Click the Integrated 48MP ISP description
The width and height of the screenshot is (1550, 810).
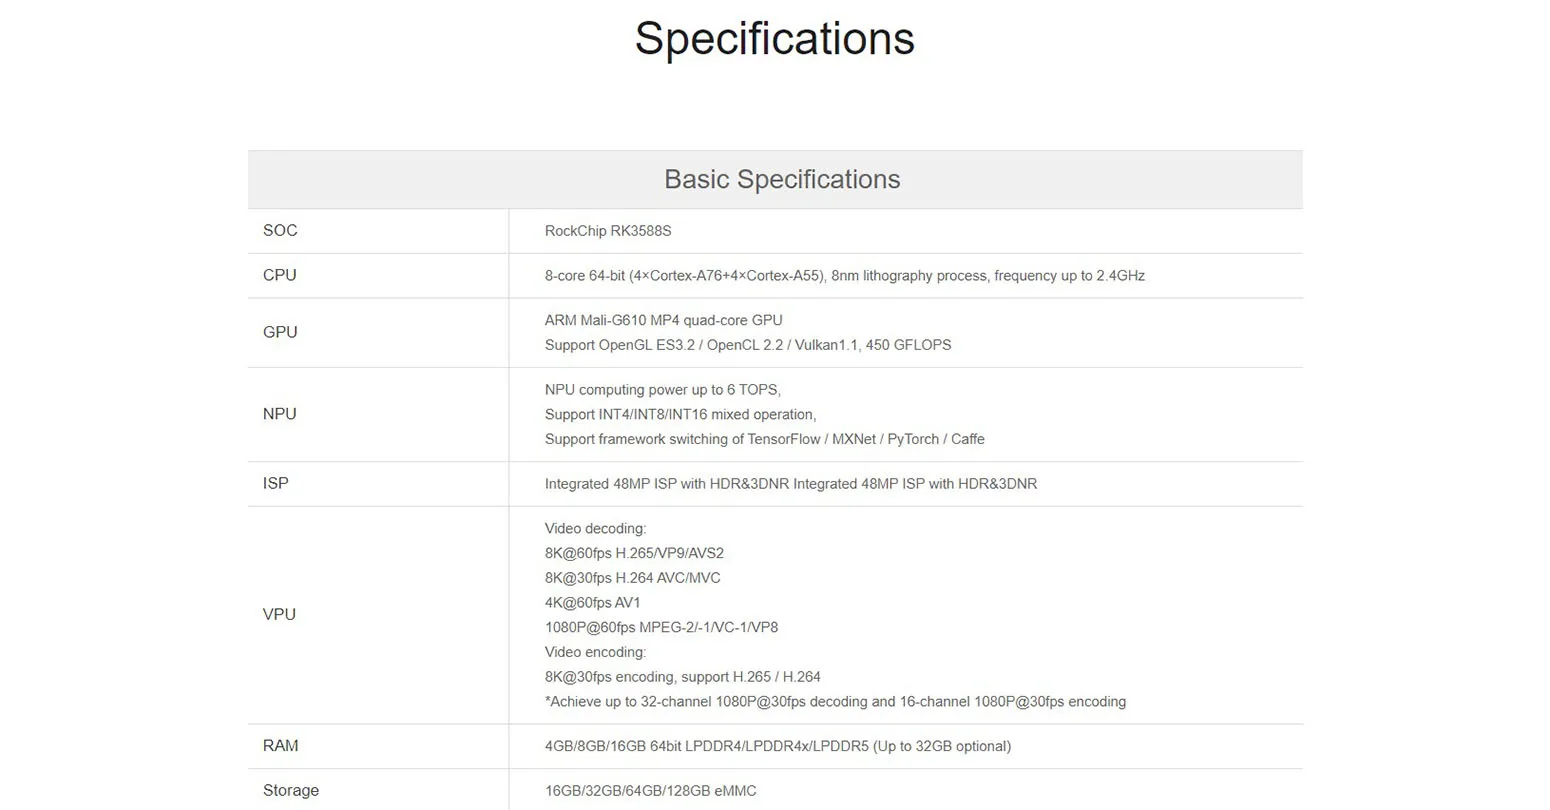(790, 484)
